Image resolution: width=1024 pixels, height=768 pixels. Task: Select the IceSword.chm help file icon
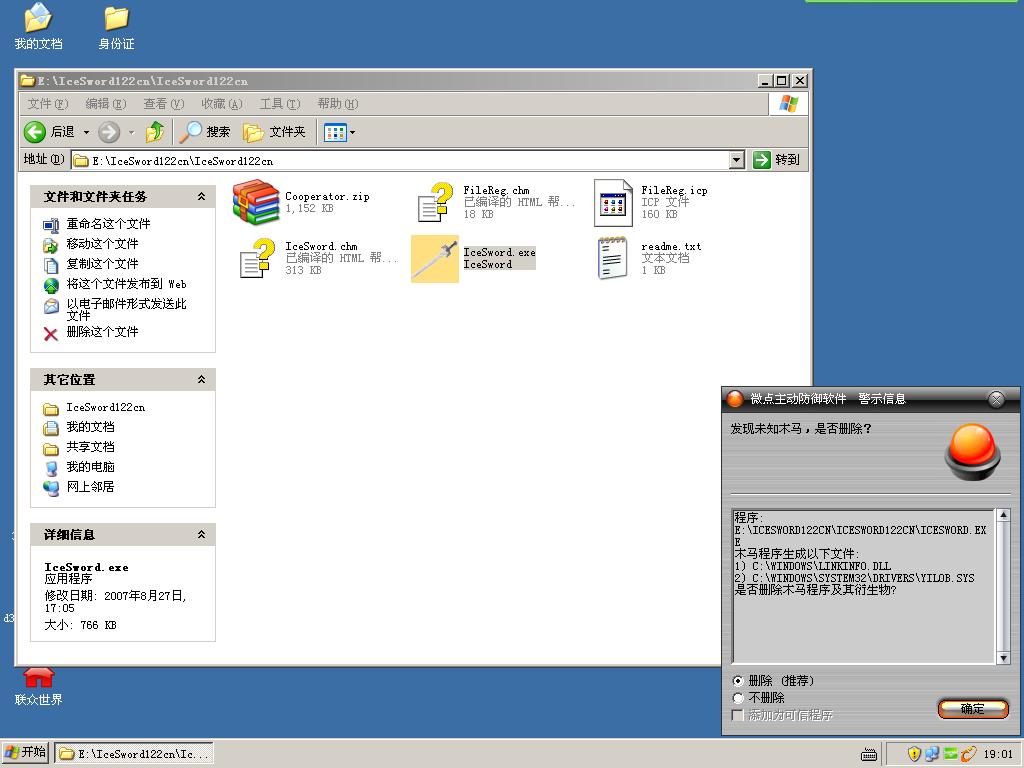[x=256, y=259]
